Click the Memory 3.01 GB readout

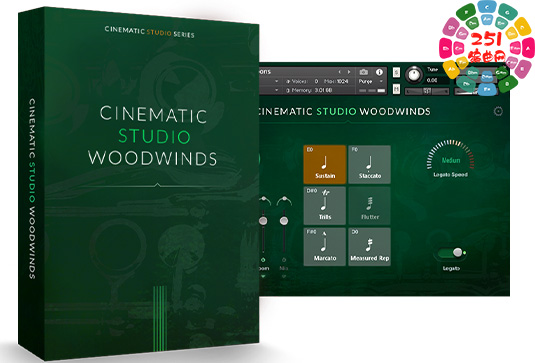tap(309, 90)
